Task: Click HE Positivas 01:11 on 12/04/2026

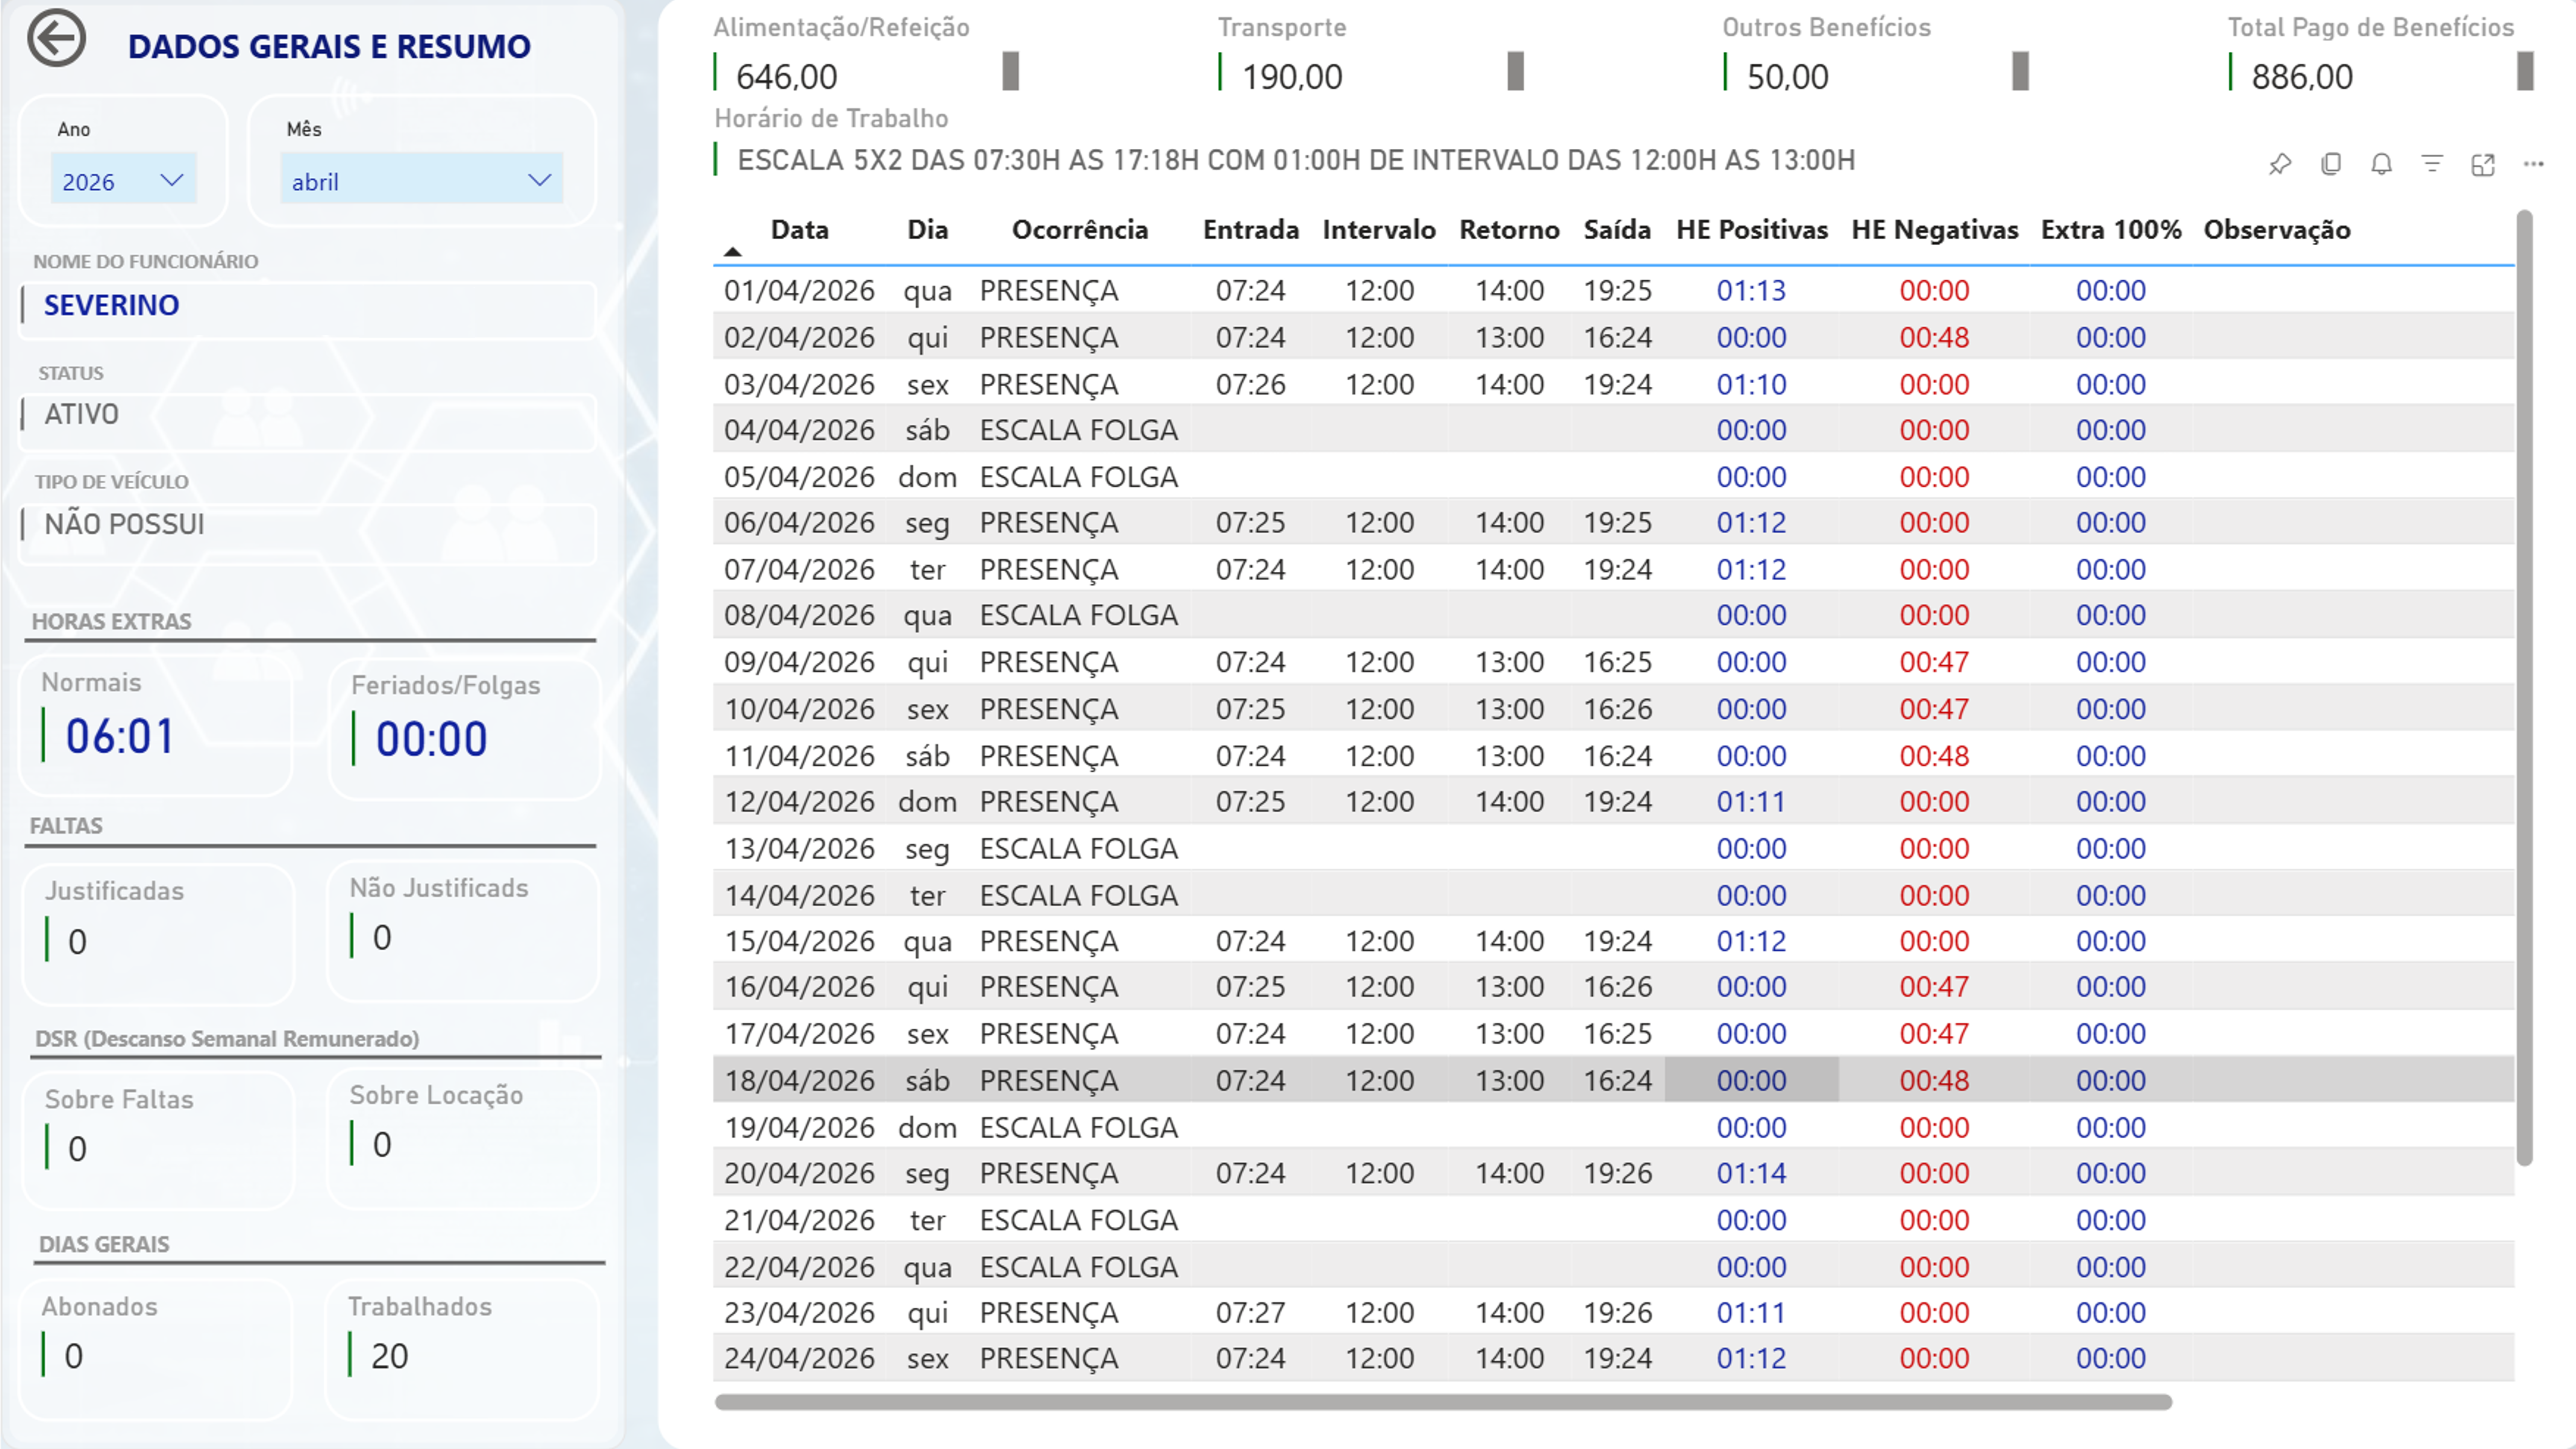Action: click(x=1751, y=802)
